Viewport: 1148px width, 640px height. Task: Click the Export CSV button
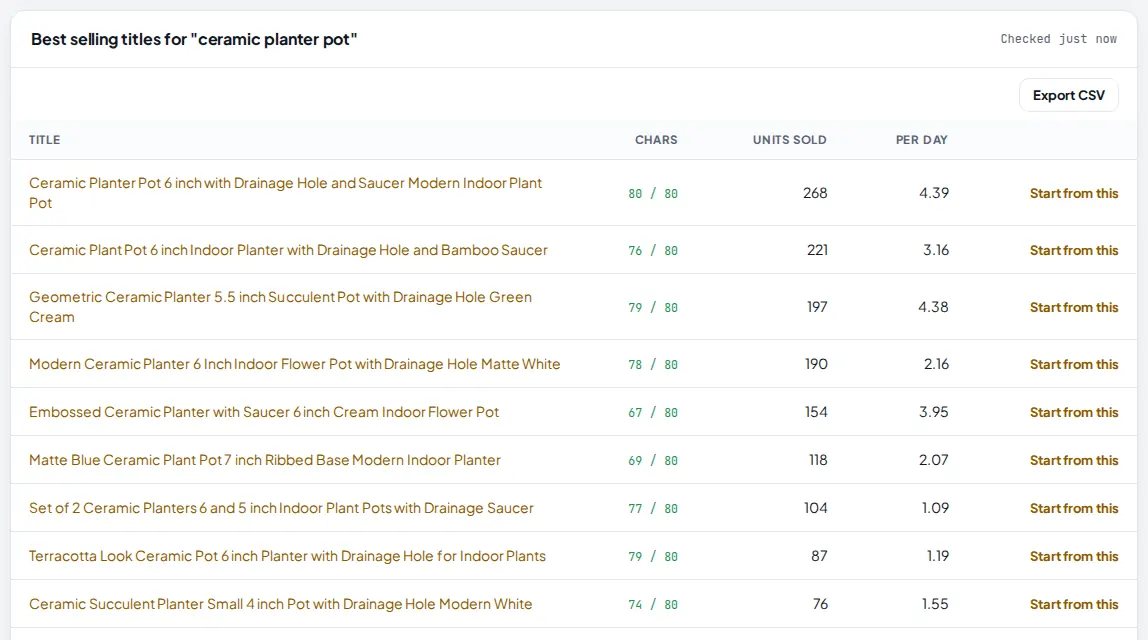(1068, 95)
